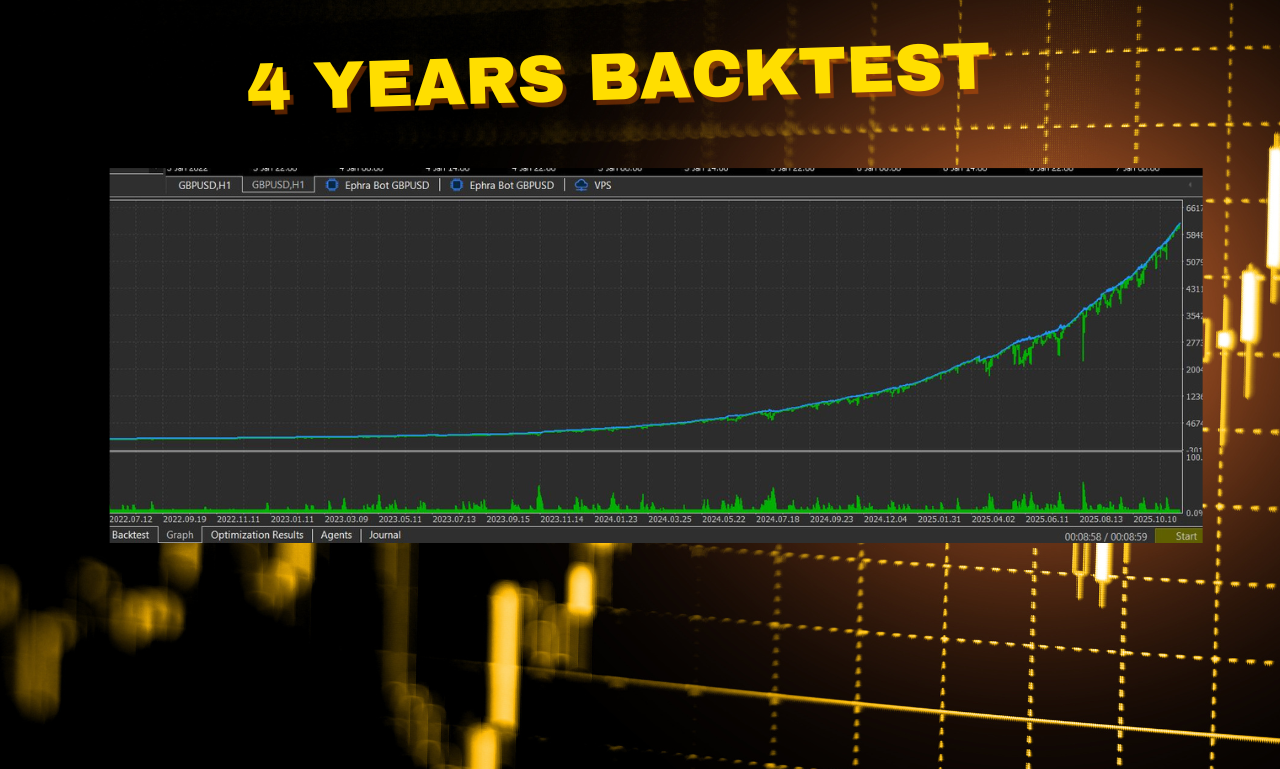Click the 2025.10.10 date label on the axis
Screen dimensions: 1280x769
click(1154, 520)
